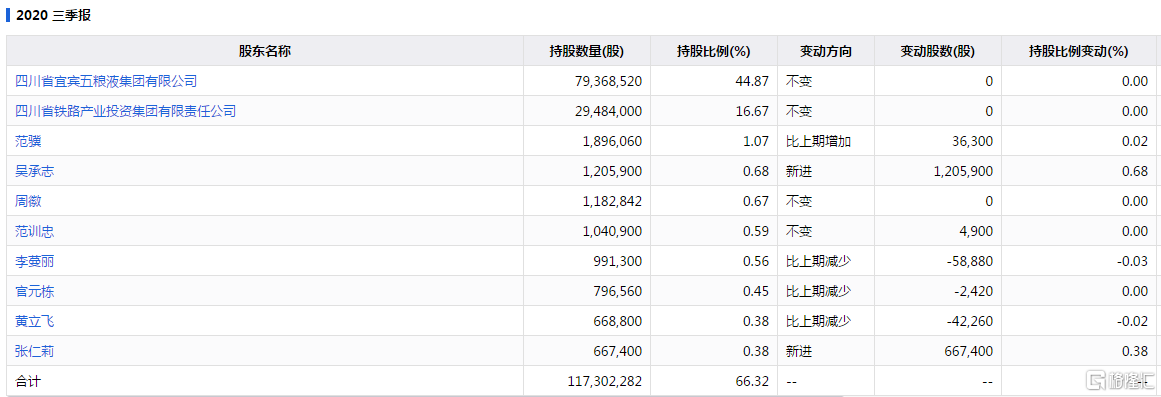Click shareholder name 范骥
1161x397 pixels.
pyautogui.click(x=28, y=141)
